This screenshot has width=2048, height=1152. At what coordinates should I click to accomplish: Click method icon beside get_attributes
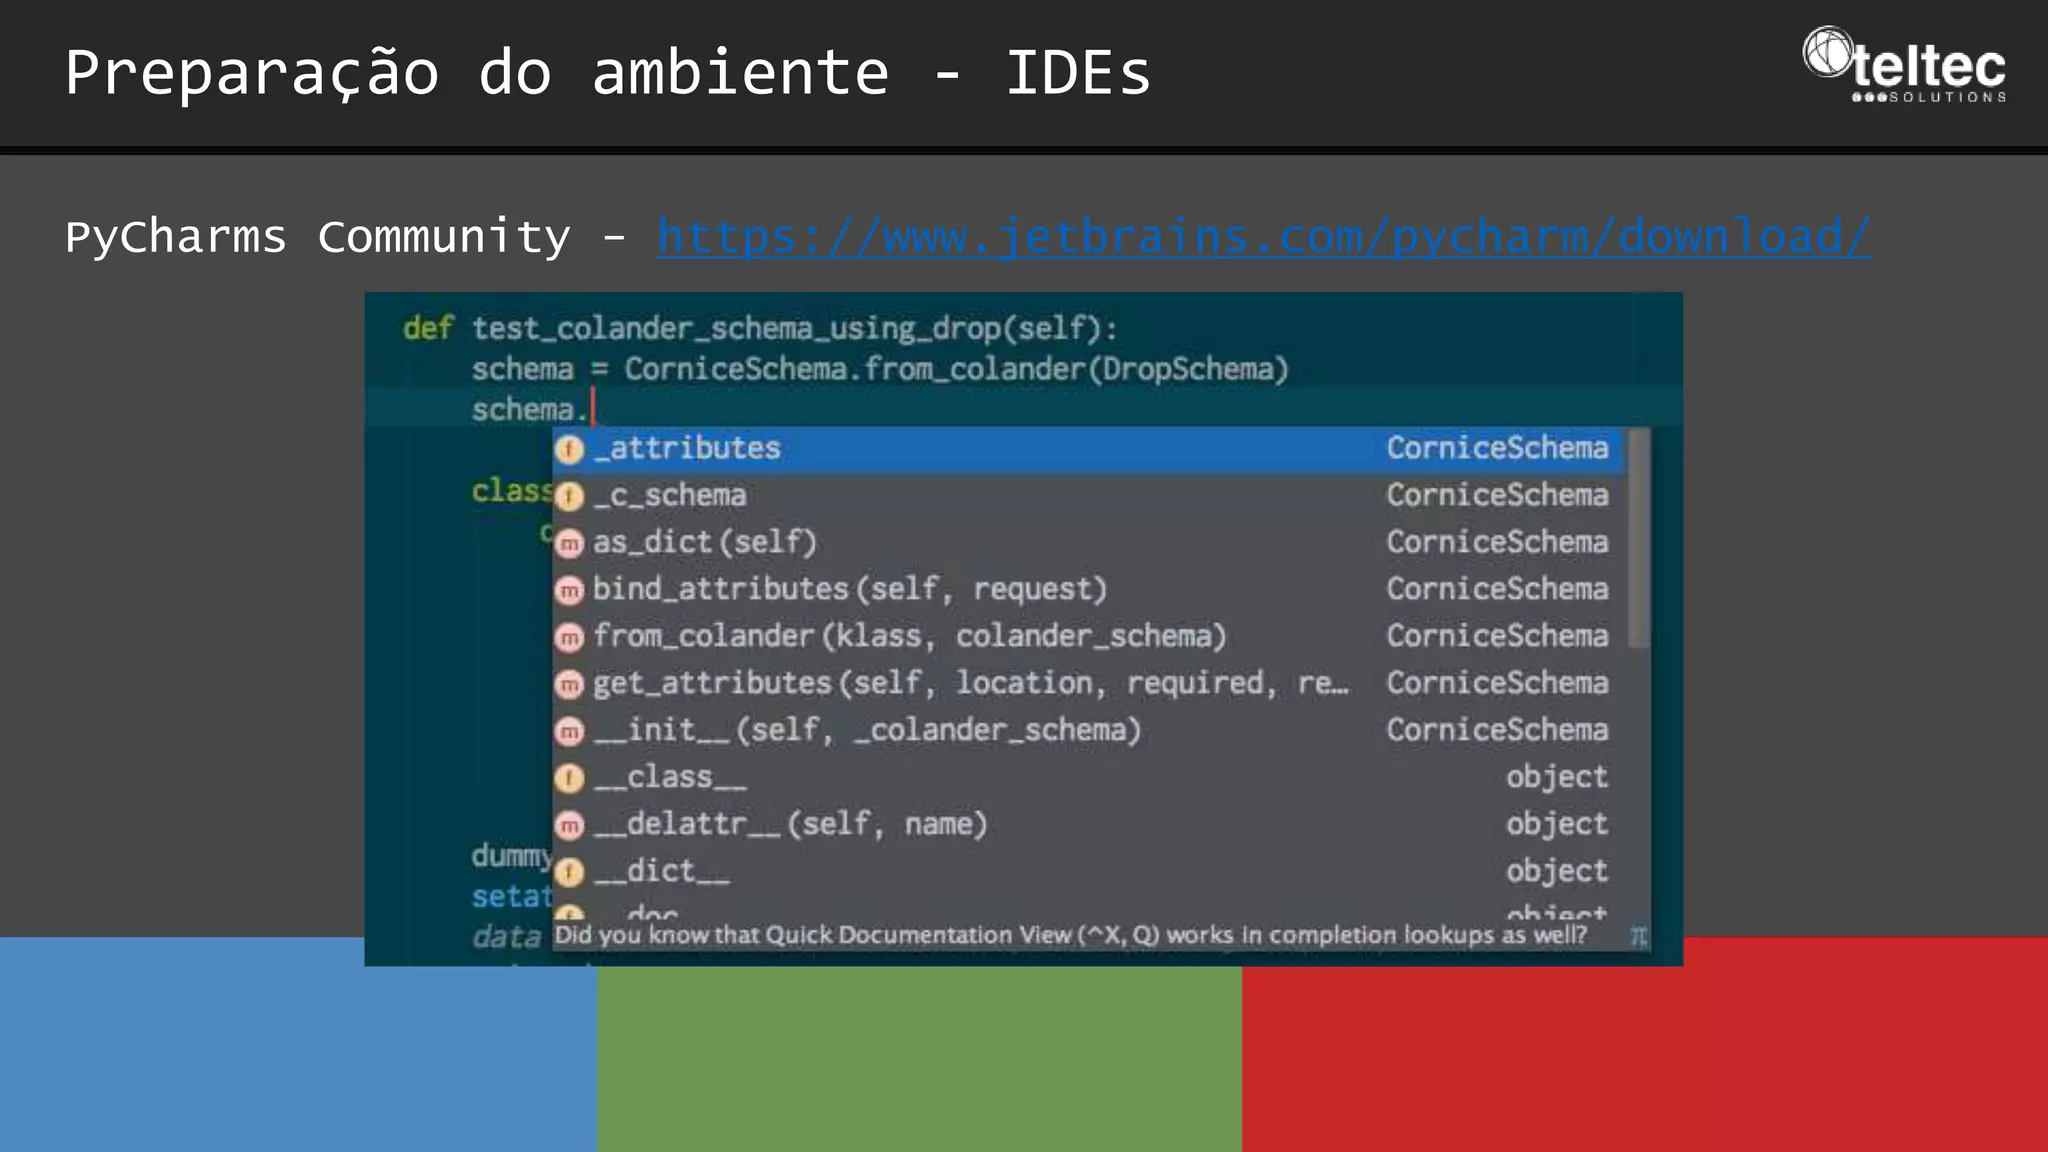pyautogui.click(x=570, y=684)
